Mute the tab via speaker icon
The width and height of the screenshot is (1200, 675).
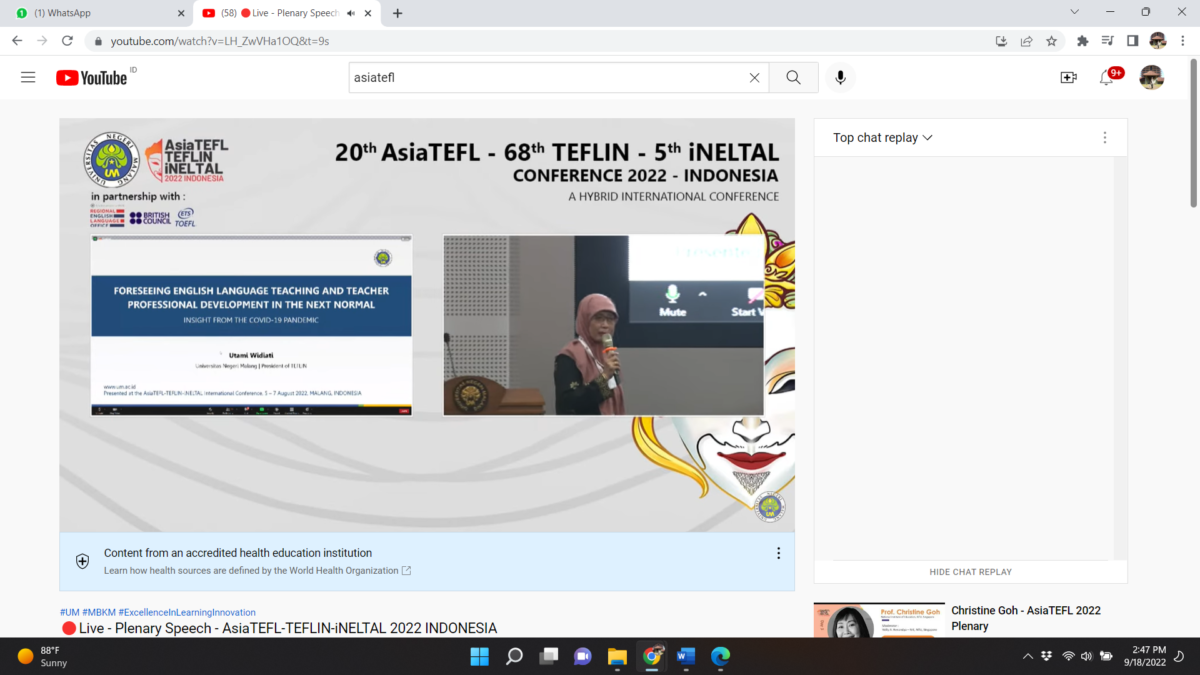tap(351, 13)
